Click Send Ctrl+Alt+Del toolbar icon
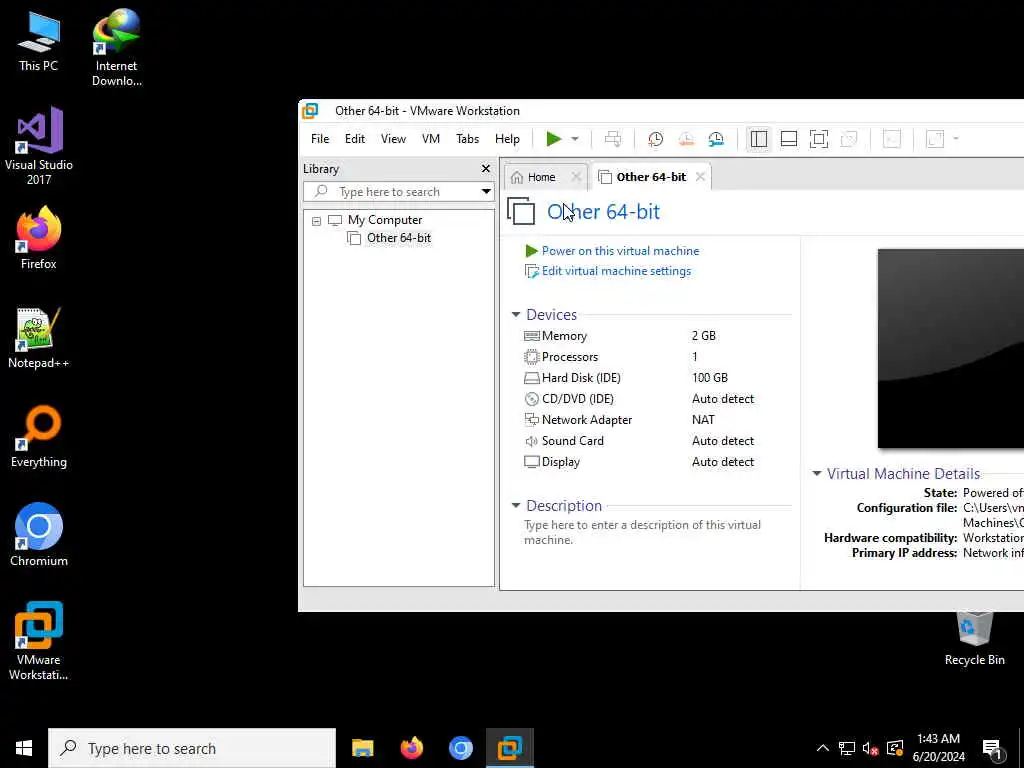Screen dimensions: 1024x768 pos(613,138)
